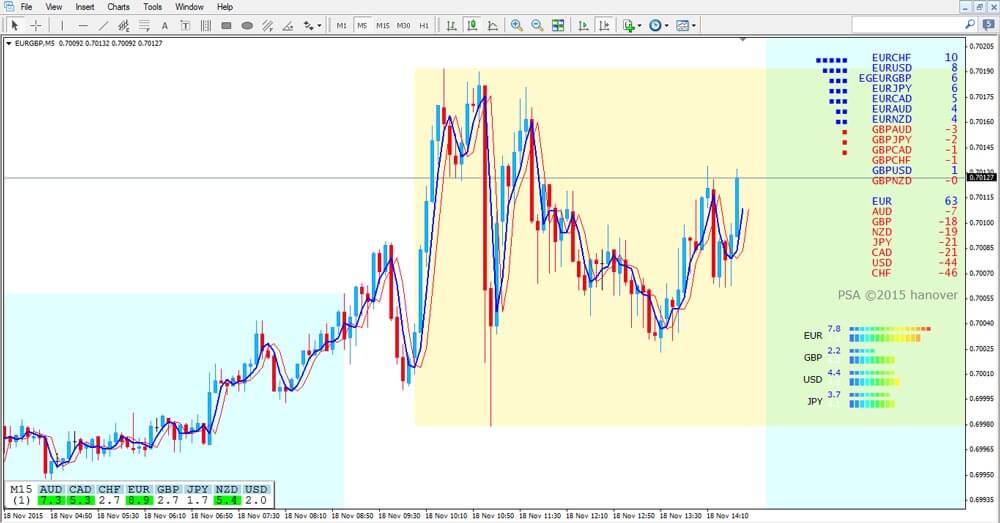
Task: Click the GBPUSD pair label
Action: [892, 170]
